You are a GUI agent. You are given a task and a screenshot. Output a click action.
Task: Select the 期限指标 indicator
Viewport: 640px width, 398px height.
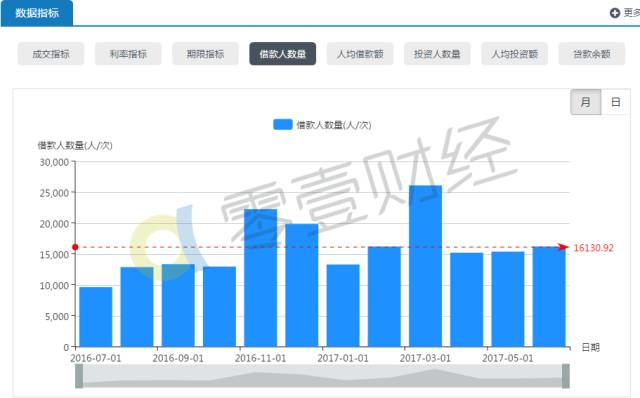[205, 54]
